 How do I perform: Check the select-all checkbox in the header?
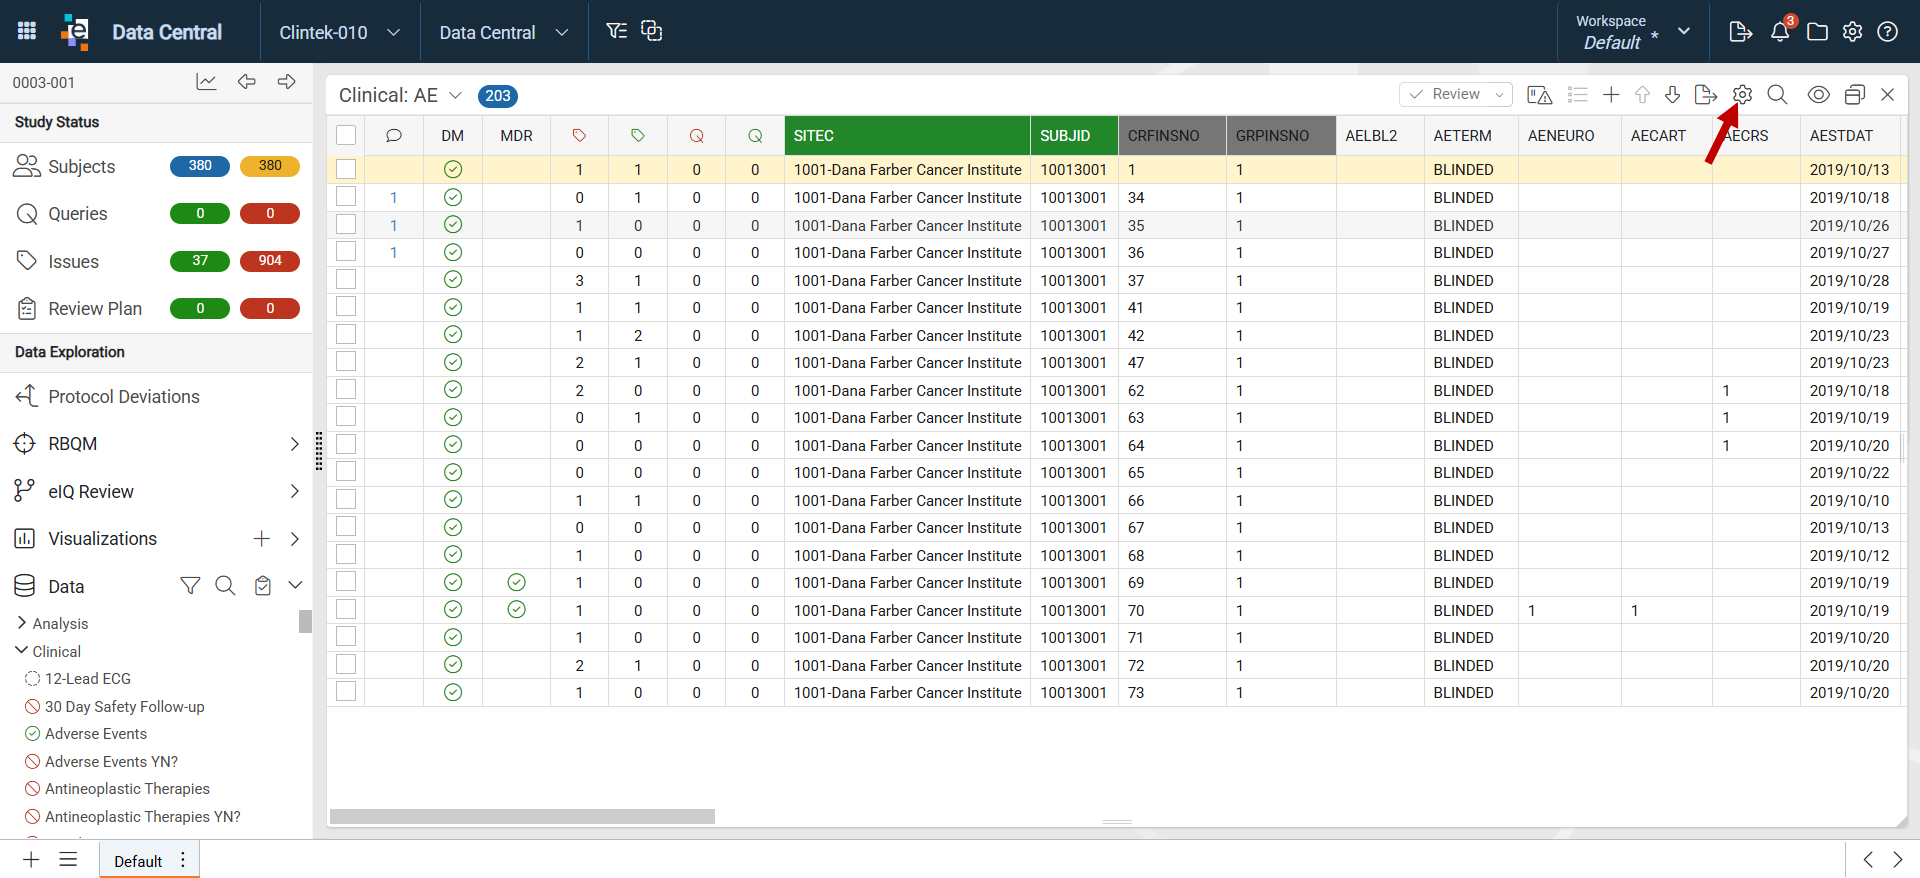coord(346,135)
